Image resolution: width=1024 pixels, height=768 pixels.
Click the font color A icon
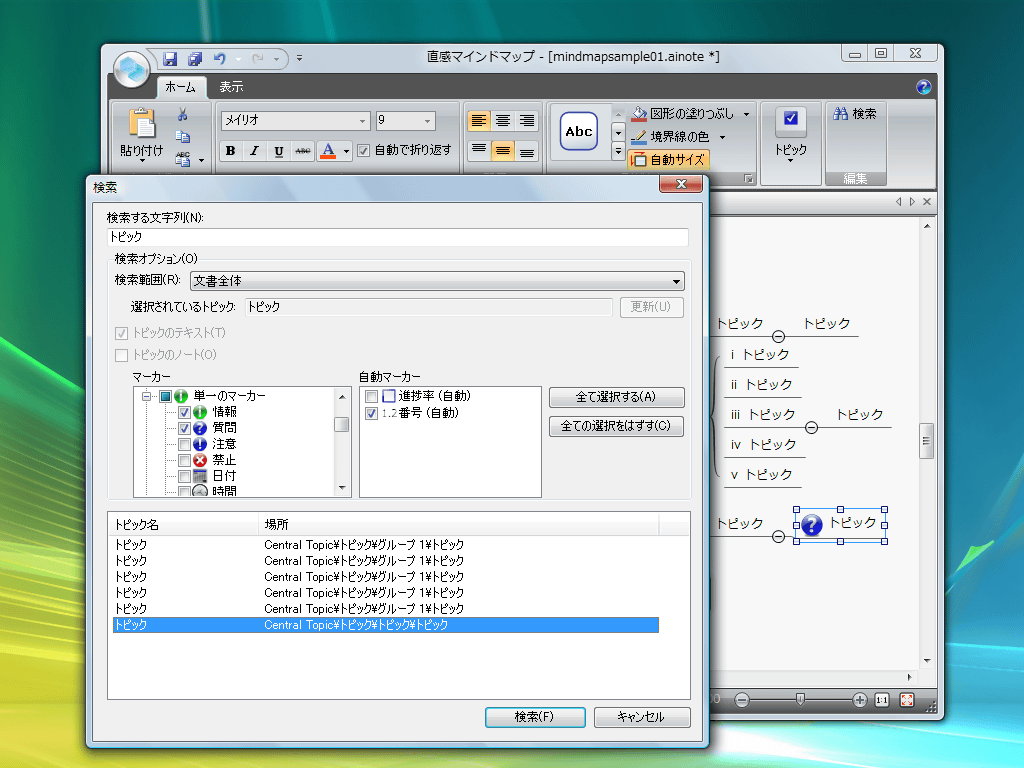pyautogui.click(x=328, y=151)
